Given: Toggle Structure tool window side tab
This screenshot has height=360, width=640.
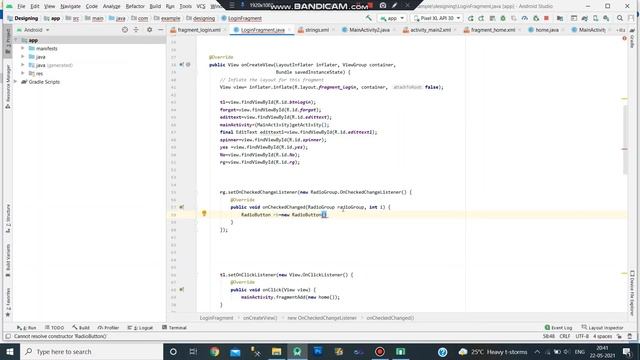Looking at the screenshot, I should pos(8,219).
